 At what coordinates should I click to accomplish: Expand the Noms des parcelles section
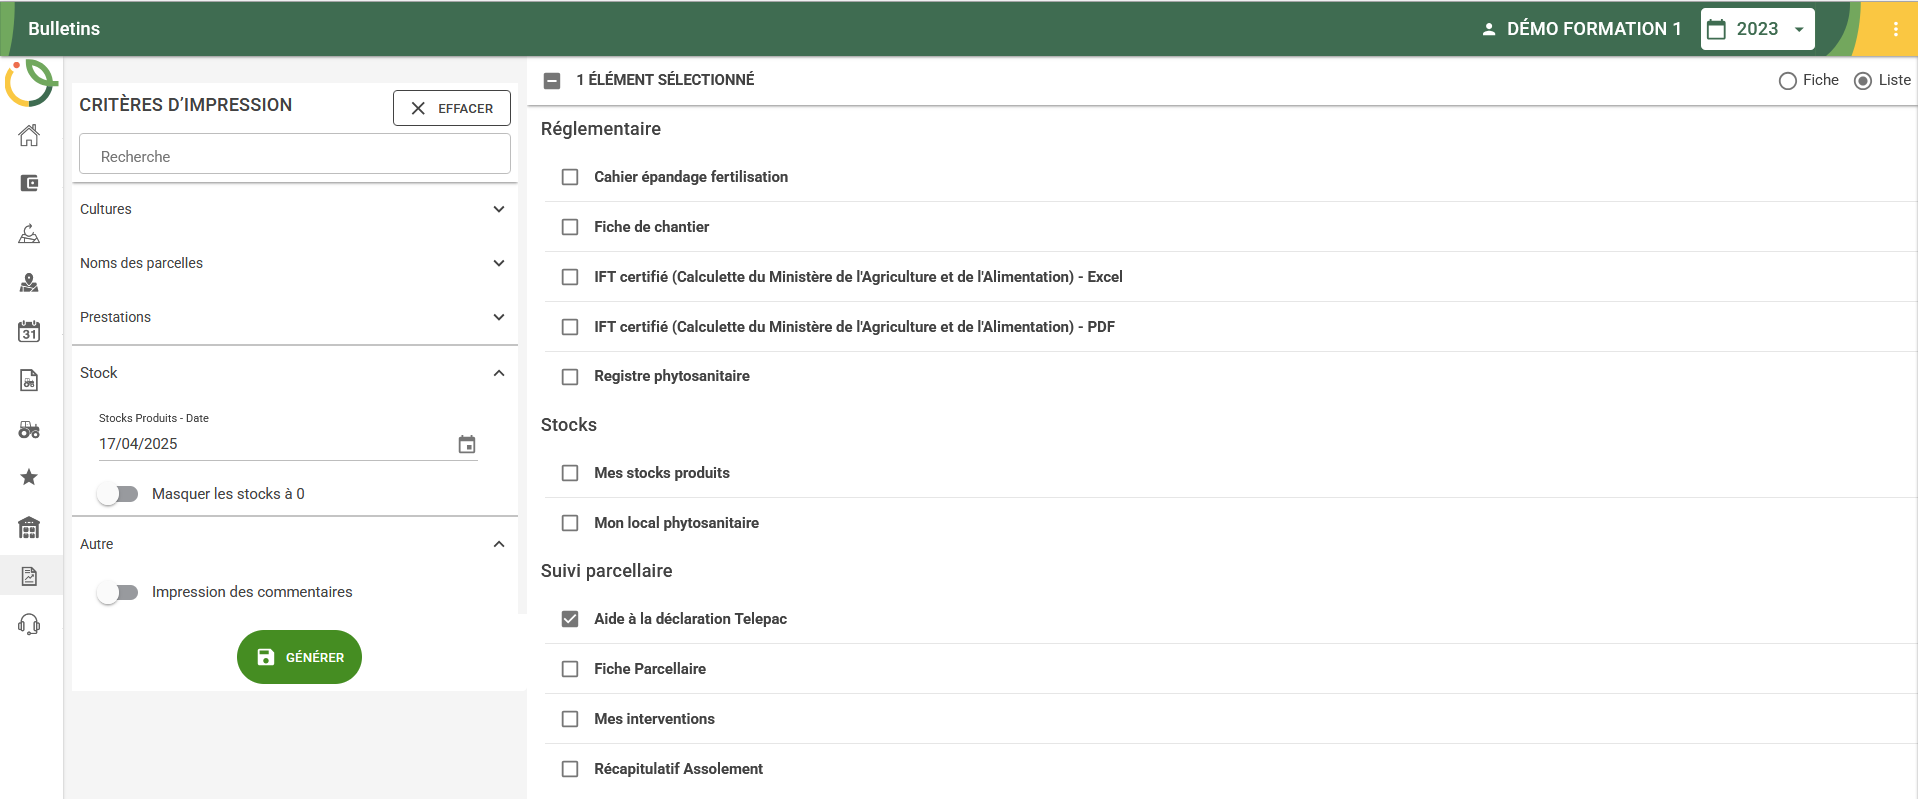295,263
